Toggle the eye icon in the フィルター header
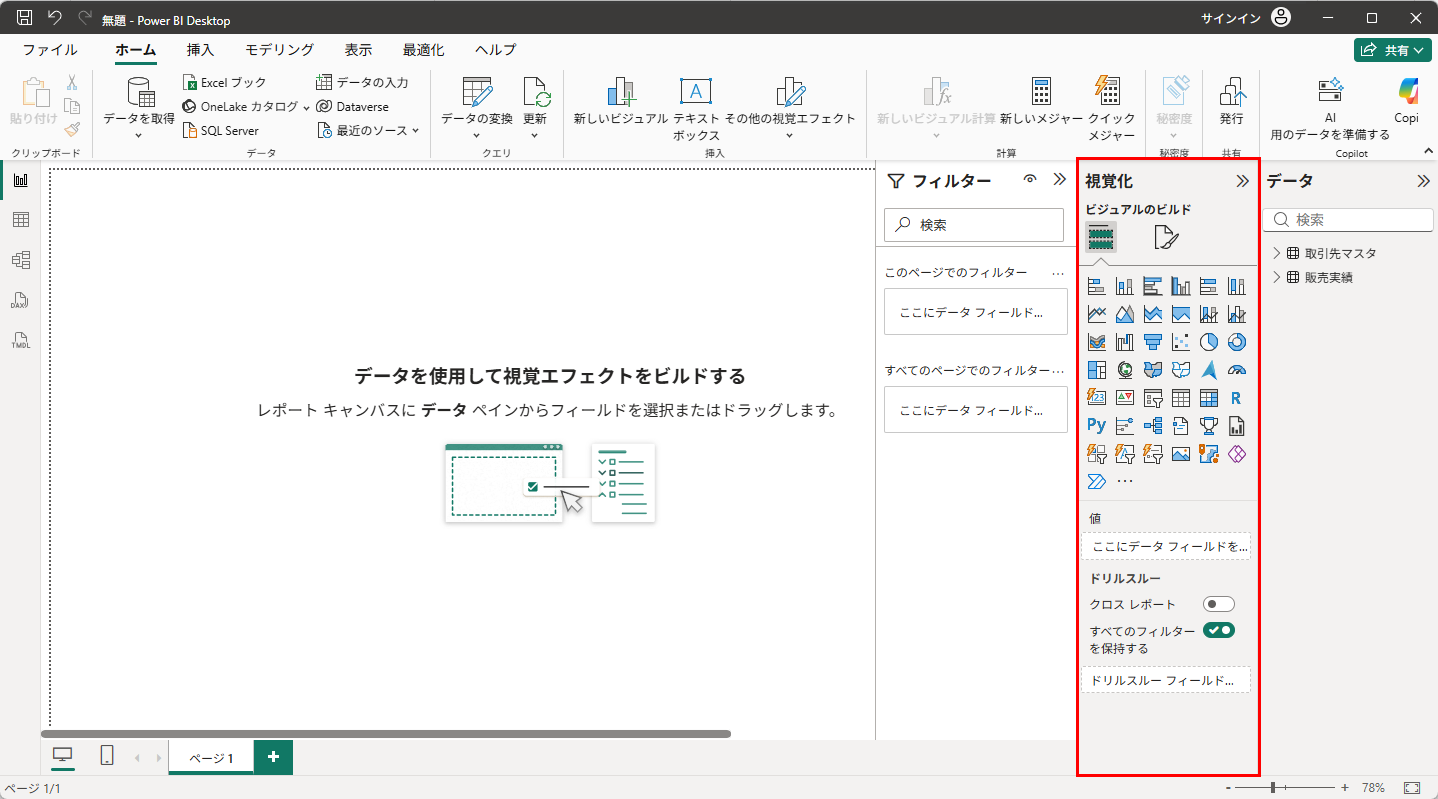Image resolution: width=1438 pixels, height=799 pixels. [x=1030, y=180]
